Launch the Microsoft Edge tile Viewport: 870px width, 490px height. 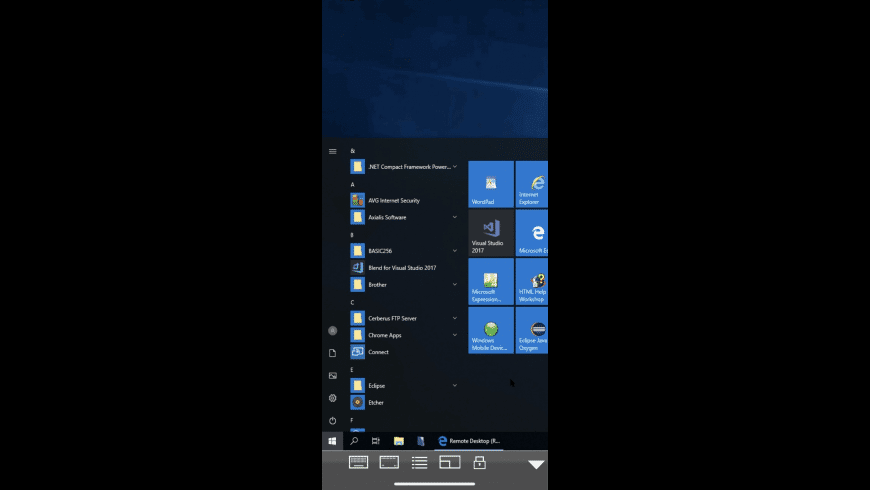[x=532, y=233]
